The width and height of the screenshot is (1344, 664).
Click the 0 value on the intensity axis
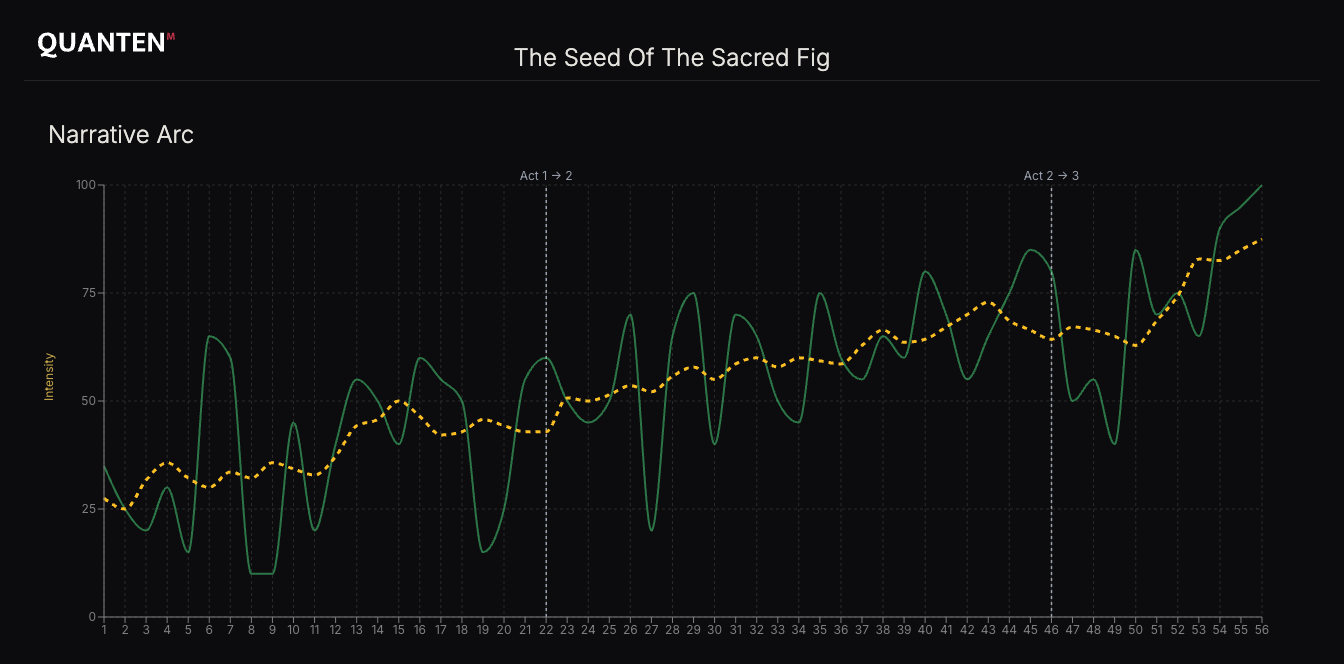[91, 617]
